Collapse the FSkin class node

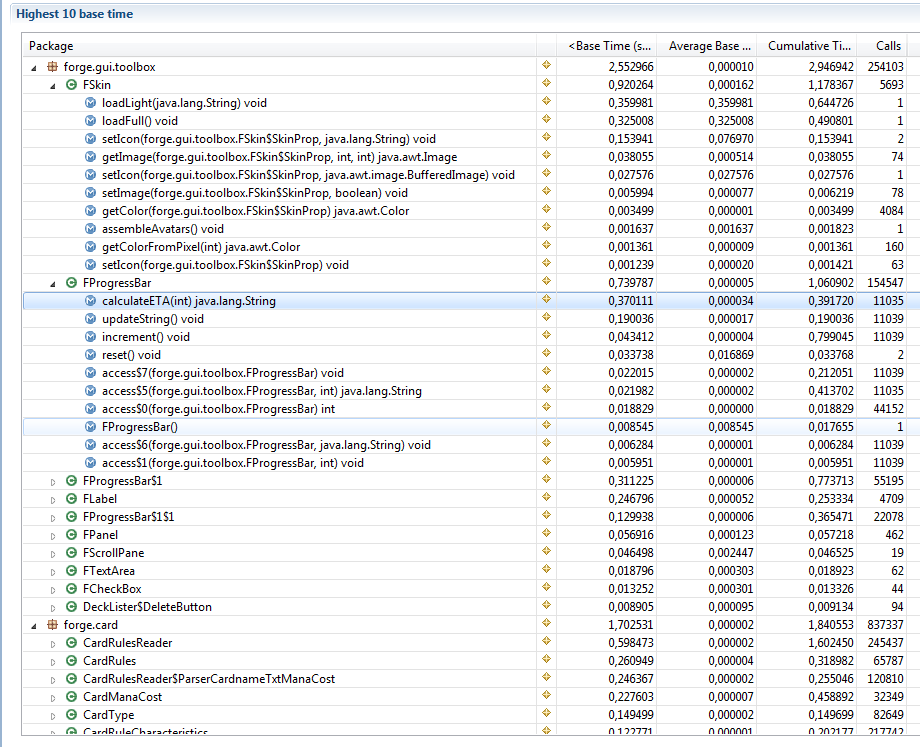pyautogui.click(x=53, y=85)
